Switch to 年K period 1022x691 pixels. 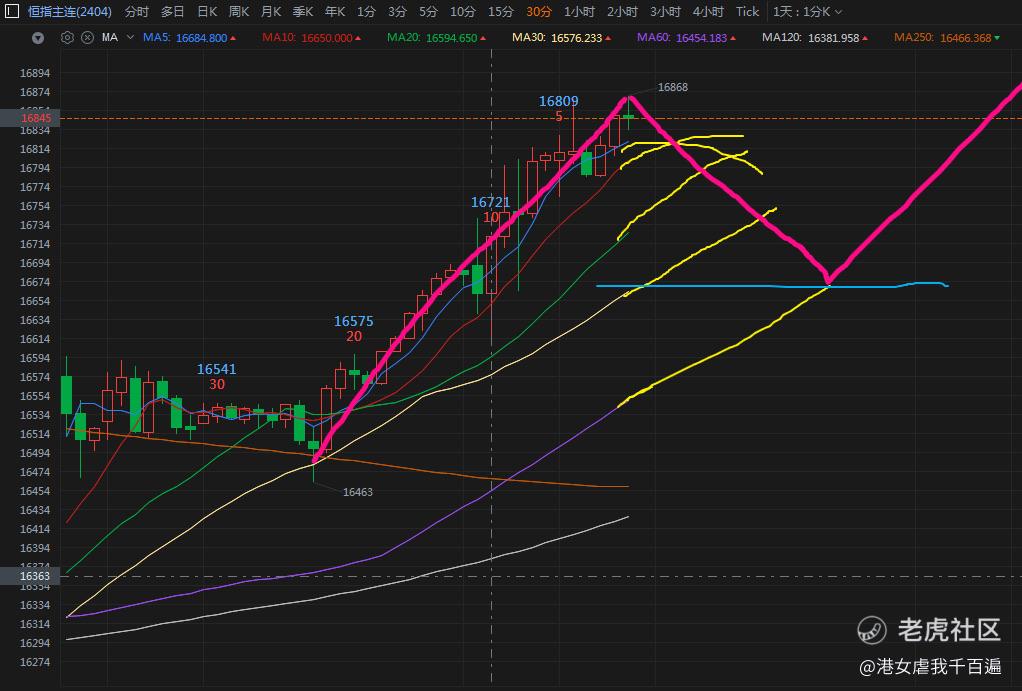(335, 12)
